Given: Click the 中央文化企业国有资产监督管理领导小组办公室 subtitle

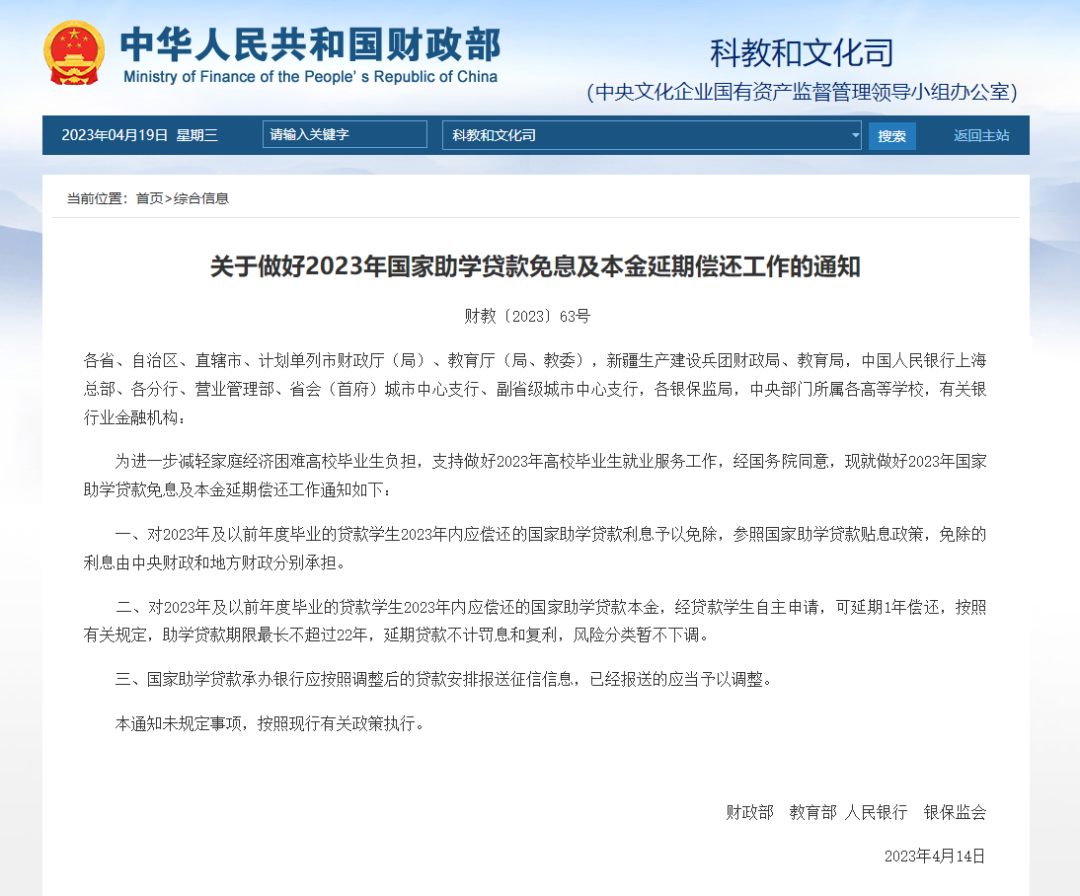Looking at the screenshot, I should point(802,92).
